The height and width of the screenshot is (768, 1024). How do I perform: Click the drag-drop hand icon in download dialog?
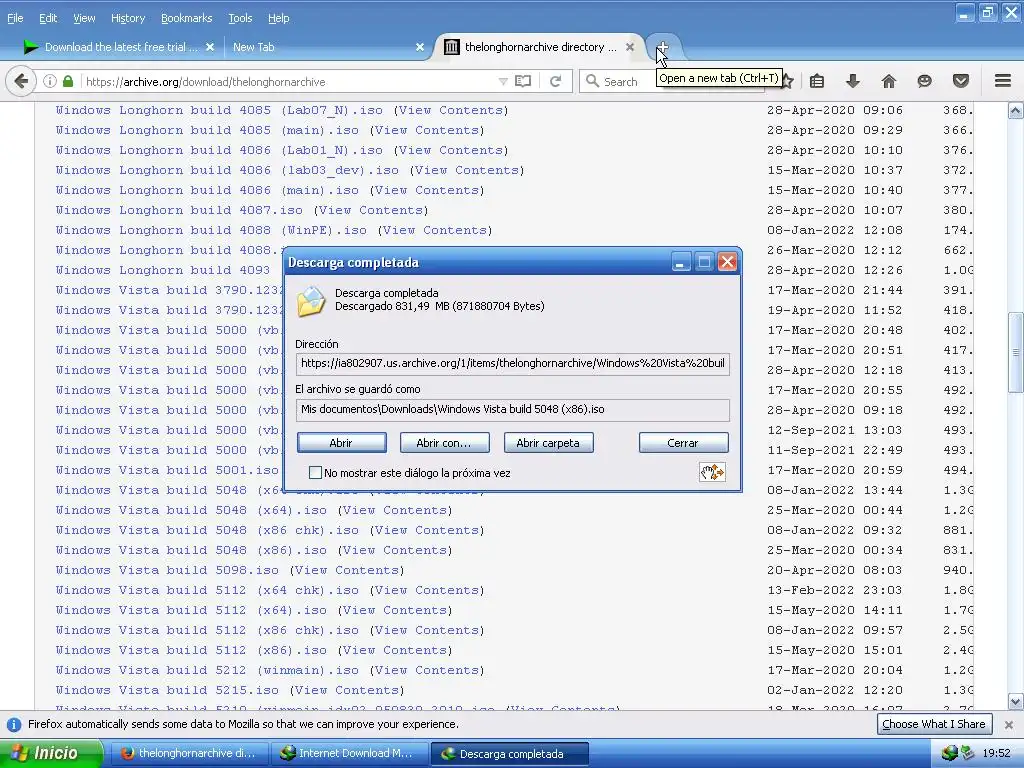(712, 472)
